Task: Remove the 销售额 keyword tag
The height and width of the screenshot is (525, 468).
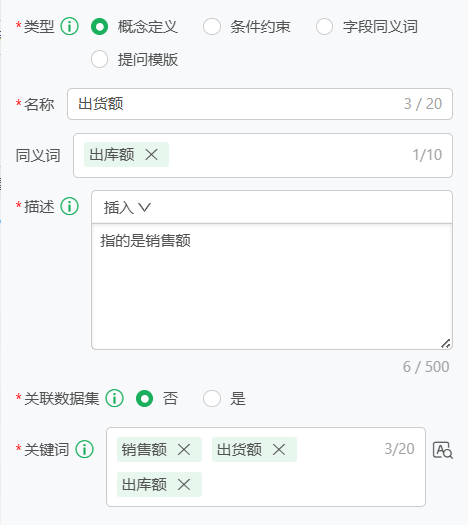Action: tap(184, 449)
